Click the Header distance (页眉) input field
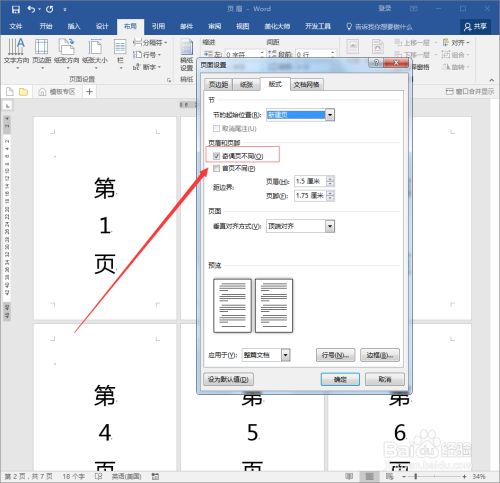This screenshot has width=500, height=483. 310,181
